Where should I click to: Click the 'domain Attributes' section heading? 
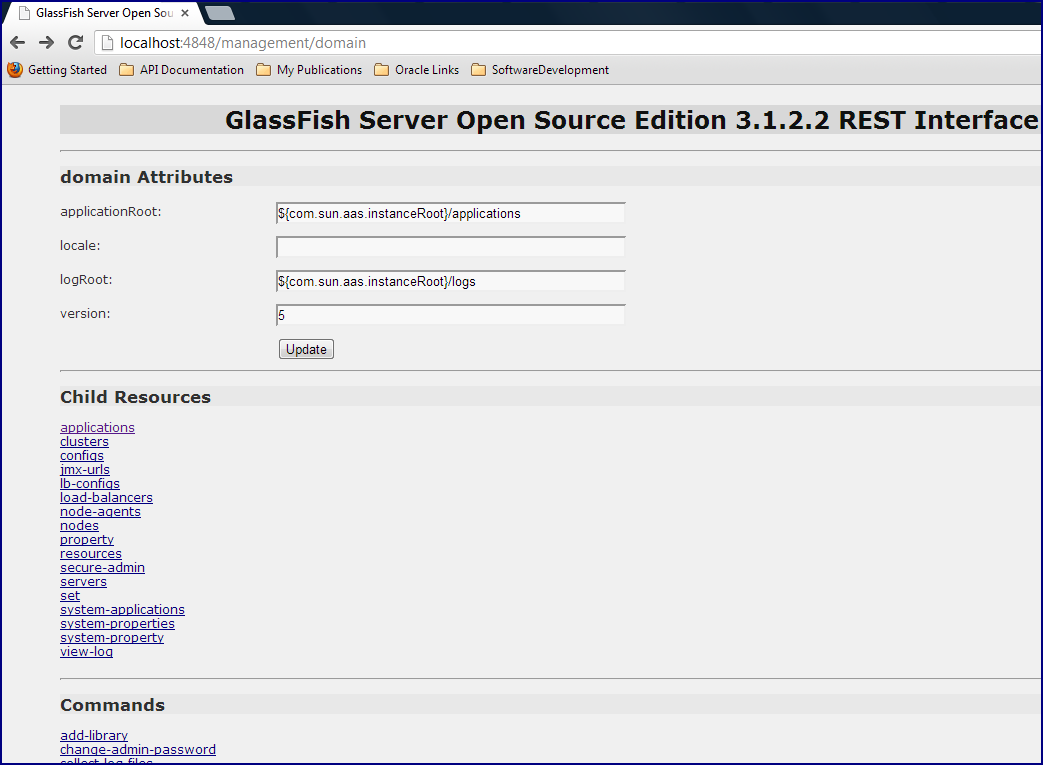(146, 177)
